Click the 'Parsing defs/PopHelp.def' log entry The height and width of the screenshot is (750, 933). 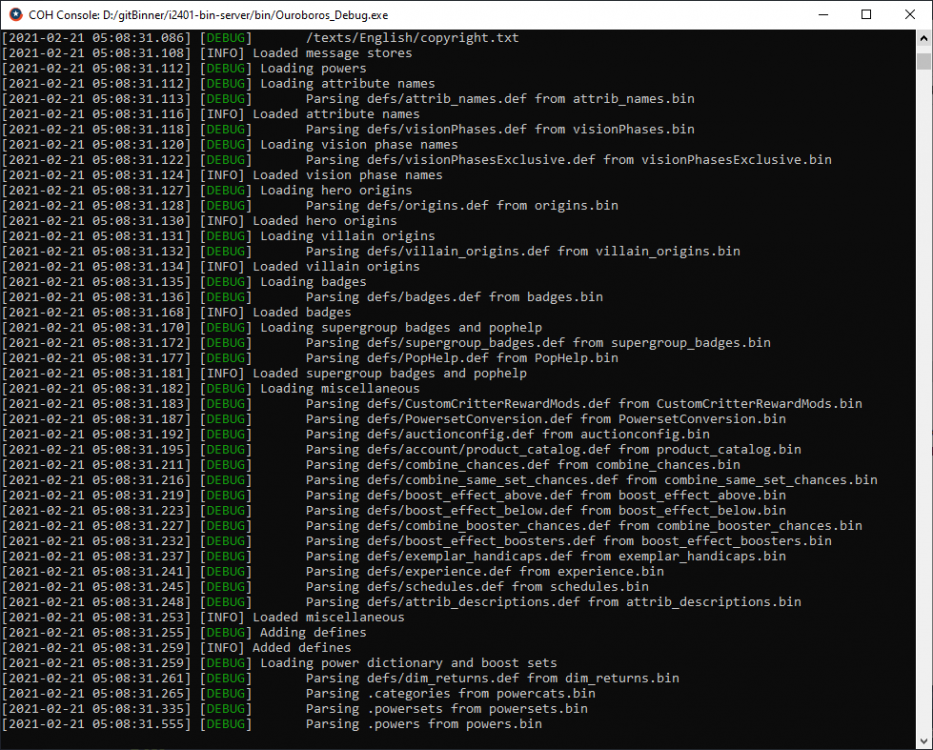point(461,358)
